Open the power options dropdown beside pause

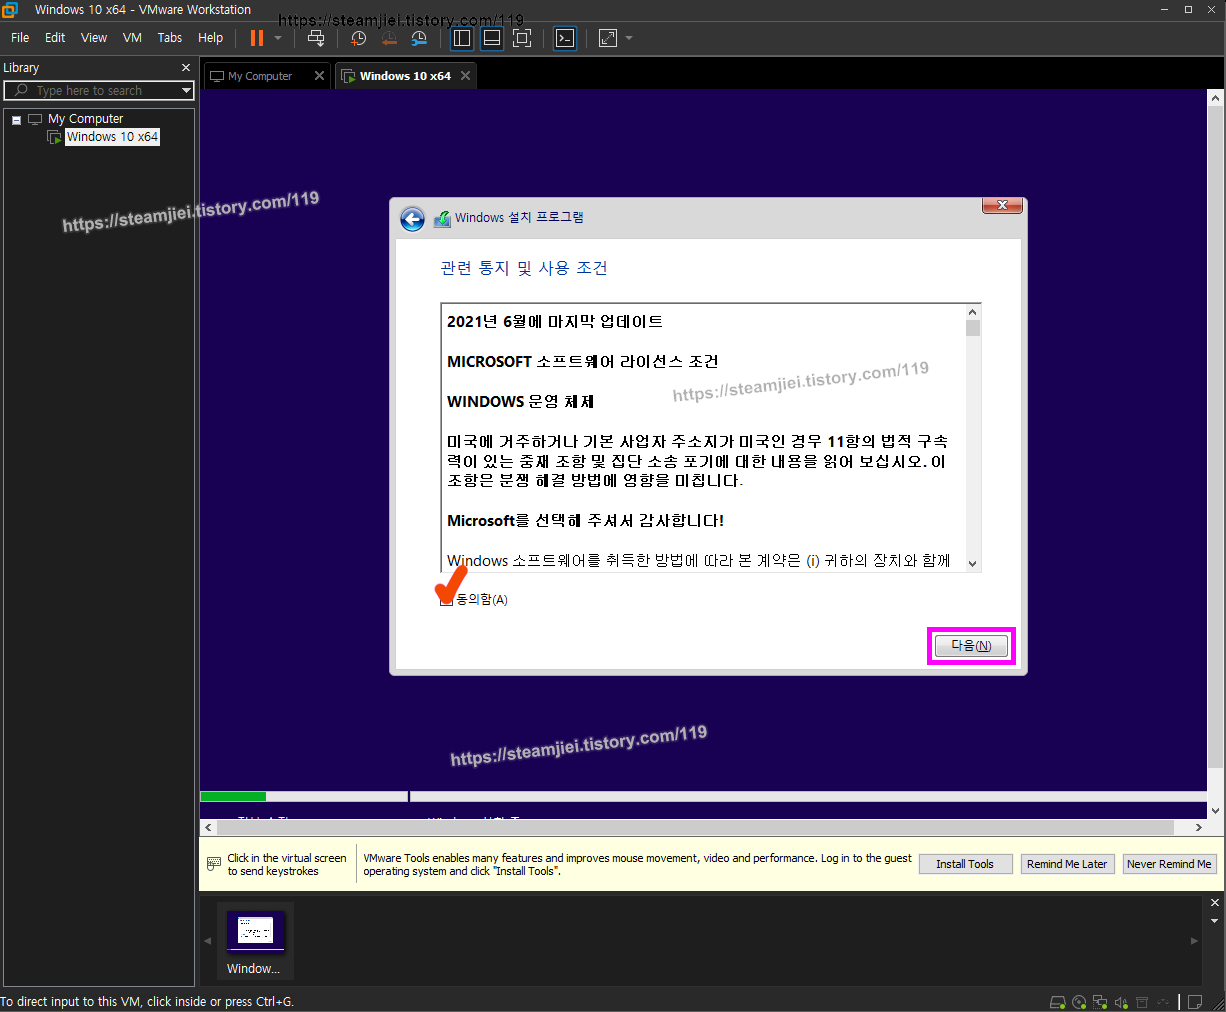(x=278, y=38)
